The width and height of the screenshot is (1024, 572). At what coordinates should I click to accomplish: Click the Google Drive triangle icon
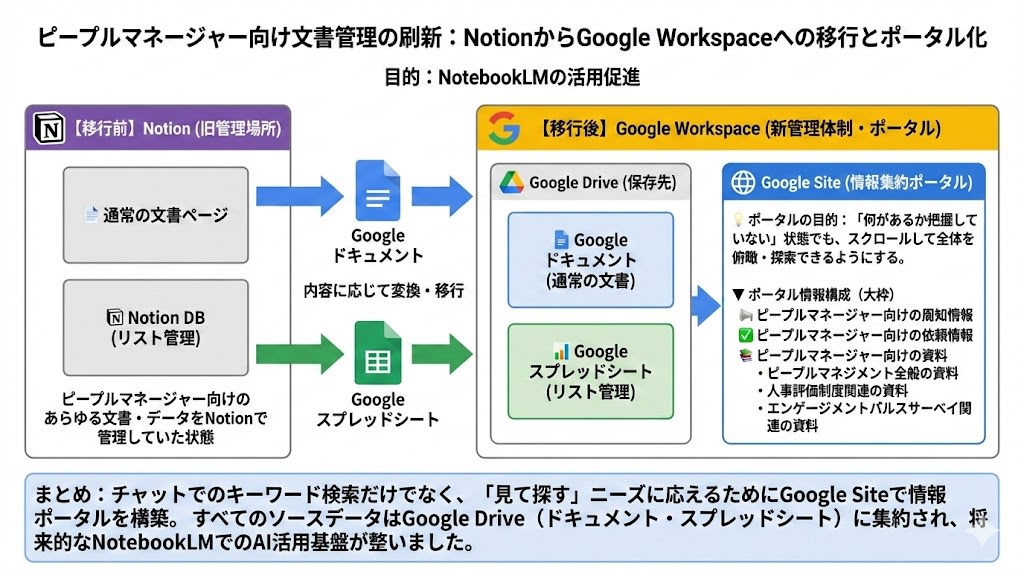point(511,182)
